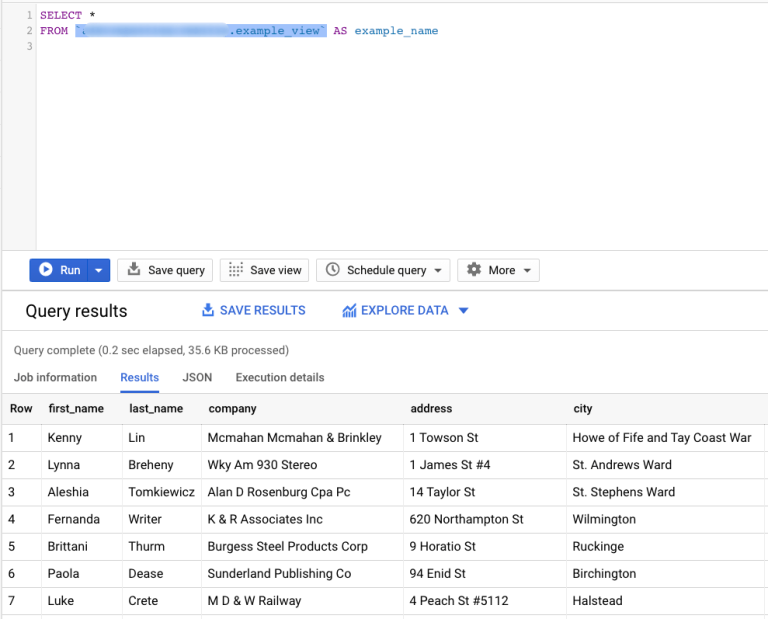Screen dimensions: 768x619
Task: Click the Save Results download icon
Action: click(208, 311)
